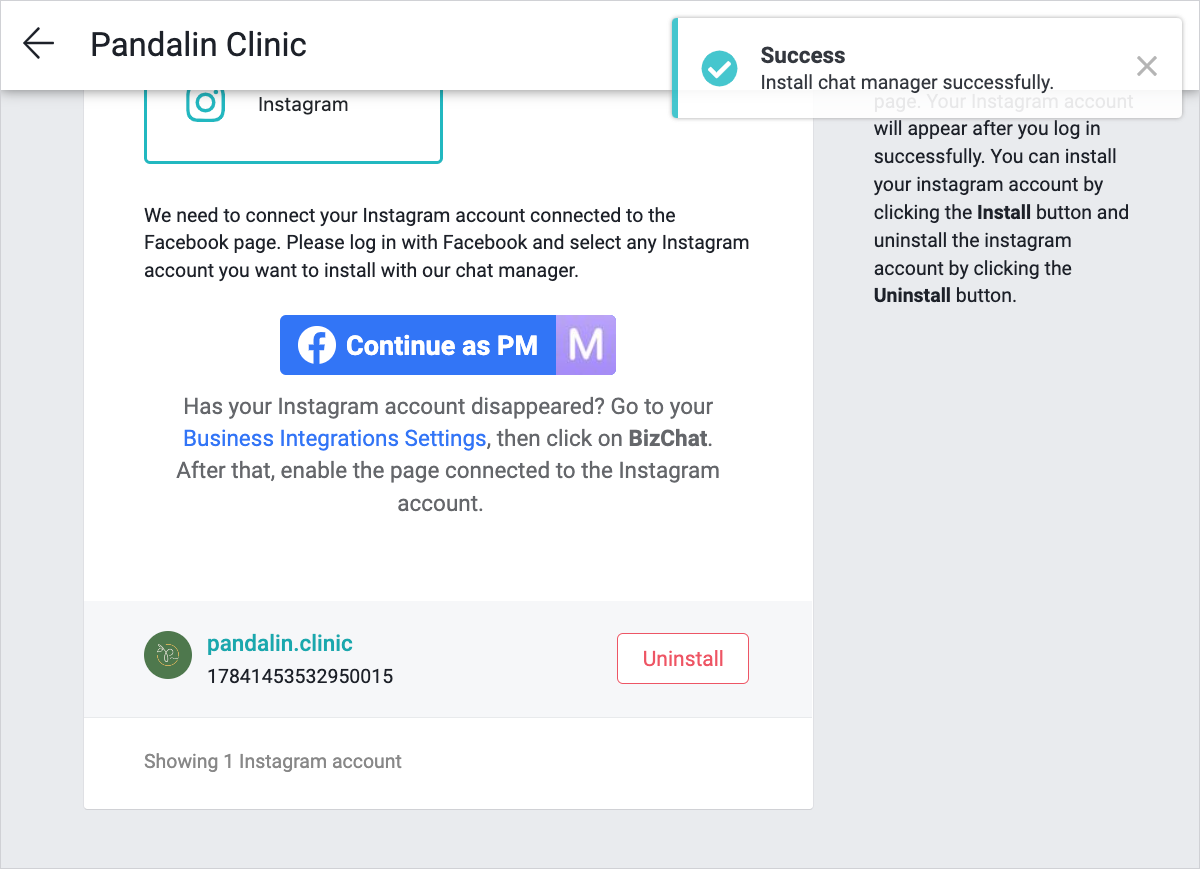Click the bold BizChat text
The image size is (1200, 869).
click(x=668, y=438)
